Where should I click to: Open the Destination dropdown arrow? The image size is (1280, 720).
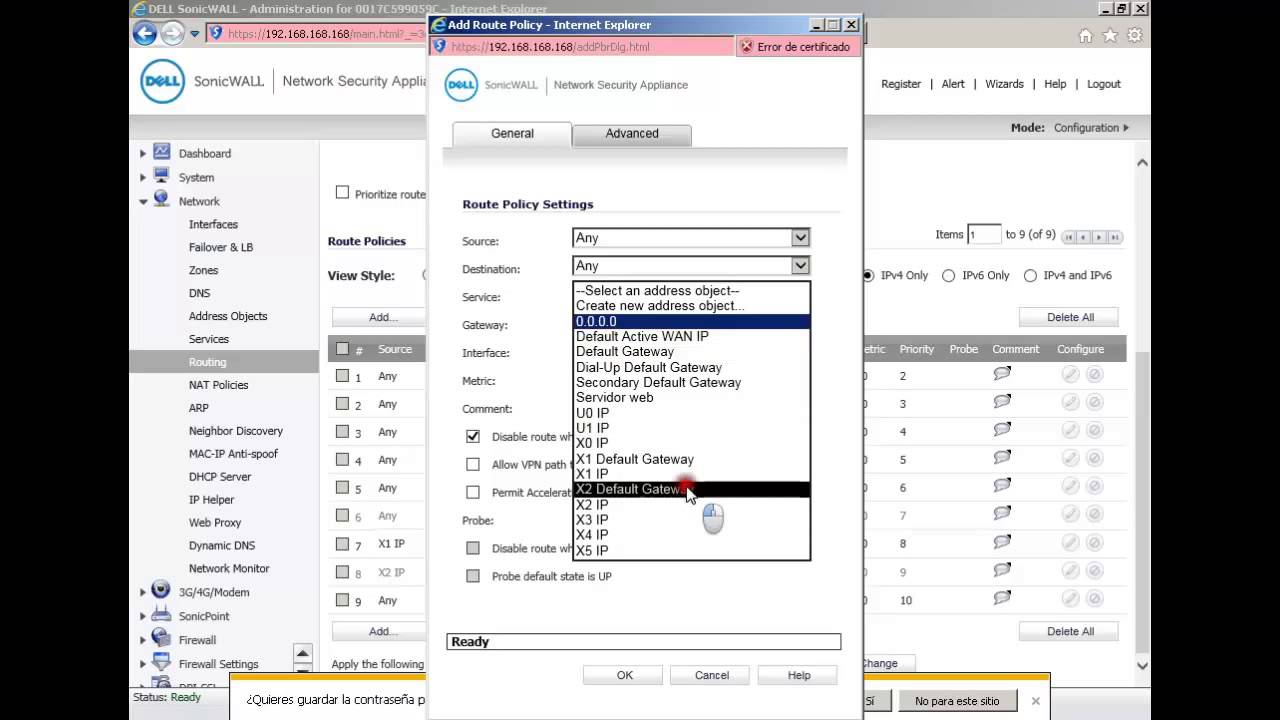[x=800, y=266]
